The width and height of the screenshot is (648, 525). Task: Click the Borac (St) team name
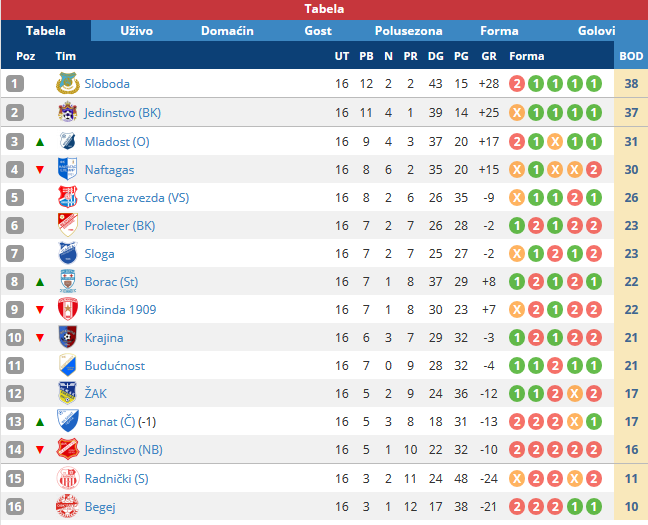coord(111,282)
